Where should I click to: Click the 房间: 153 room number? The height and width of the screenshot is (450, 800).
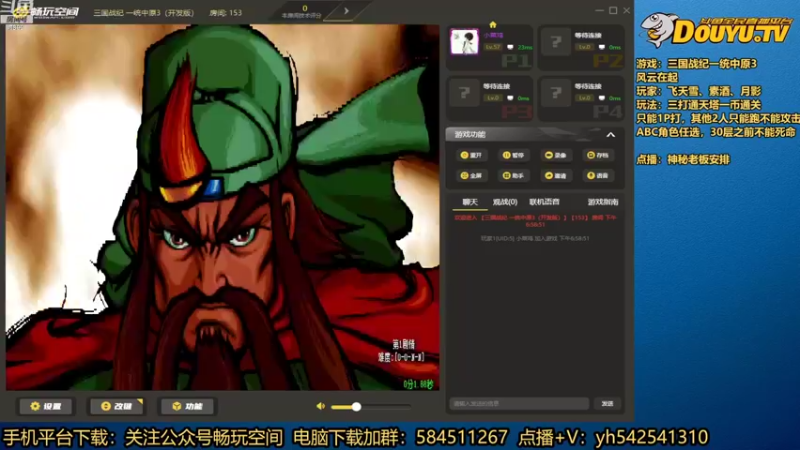226,13
